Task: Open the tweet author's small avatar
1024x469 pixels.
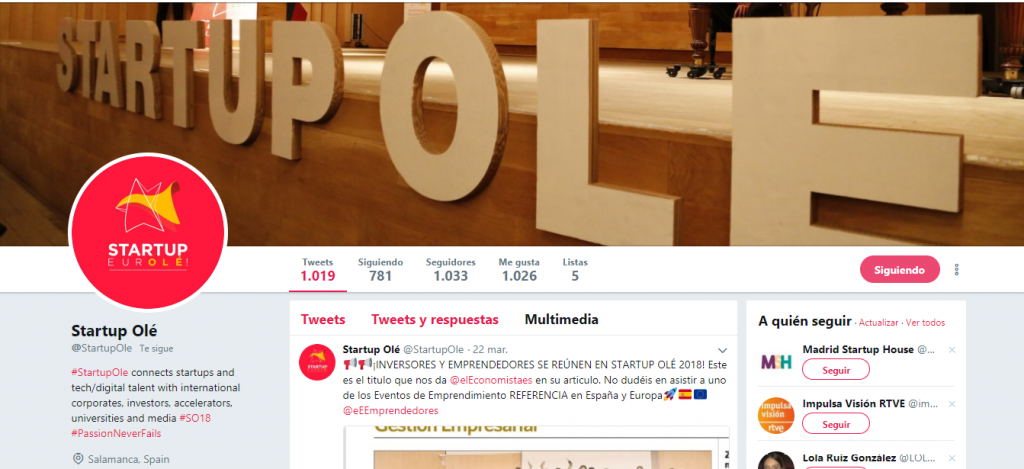Action: (x=317, y=362)
